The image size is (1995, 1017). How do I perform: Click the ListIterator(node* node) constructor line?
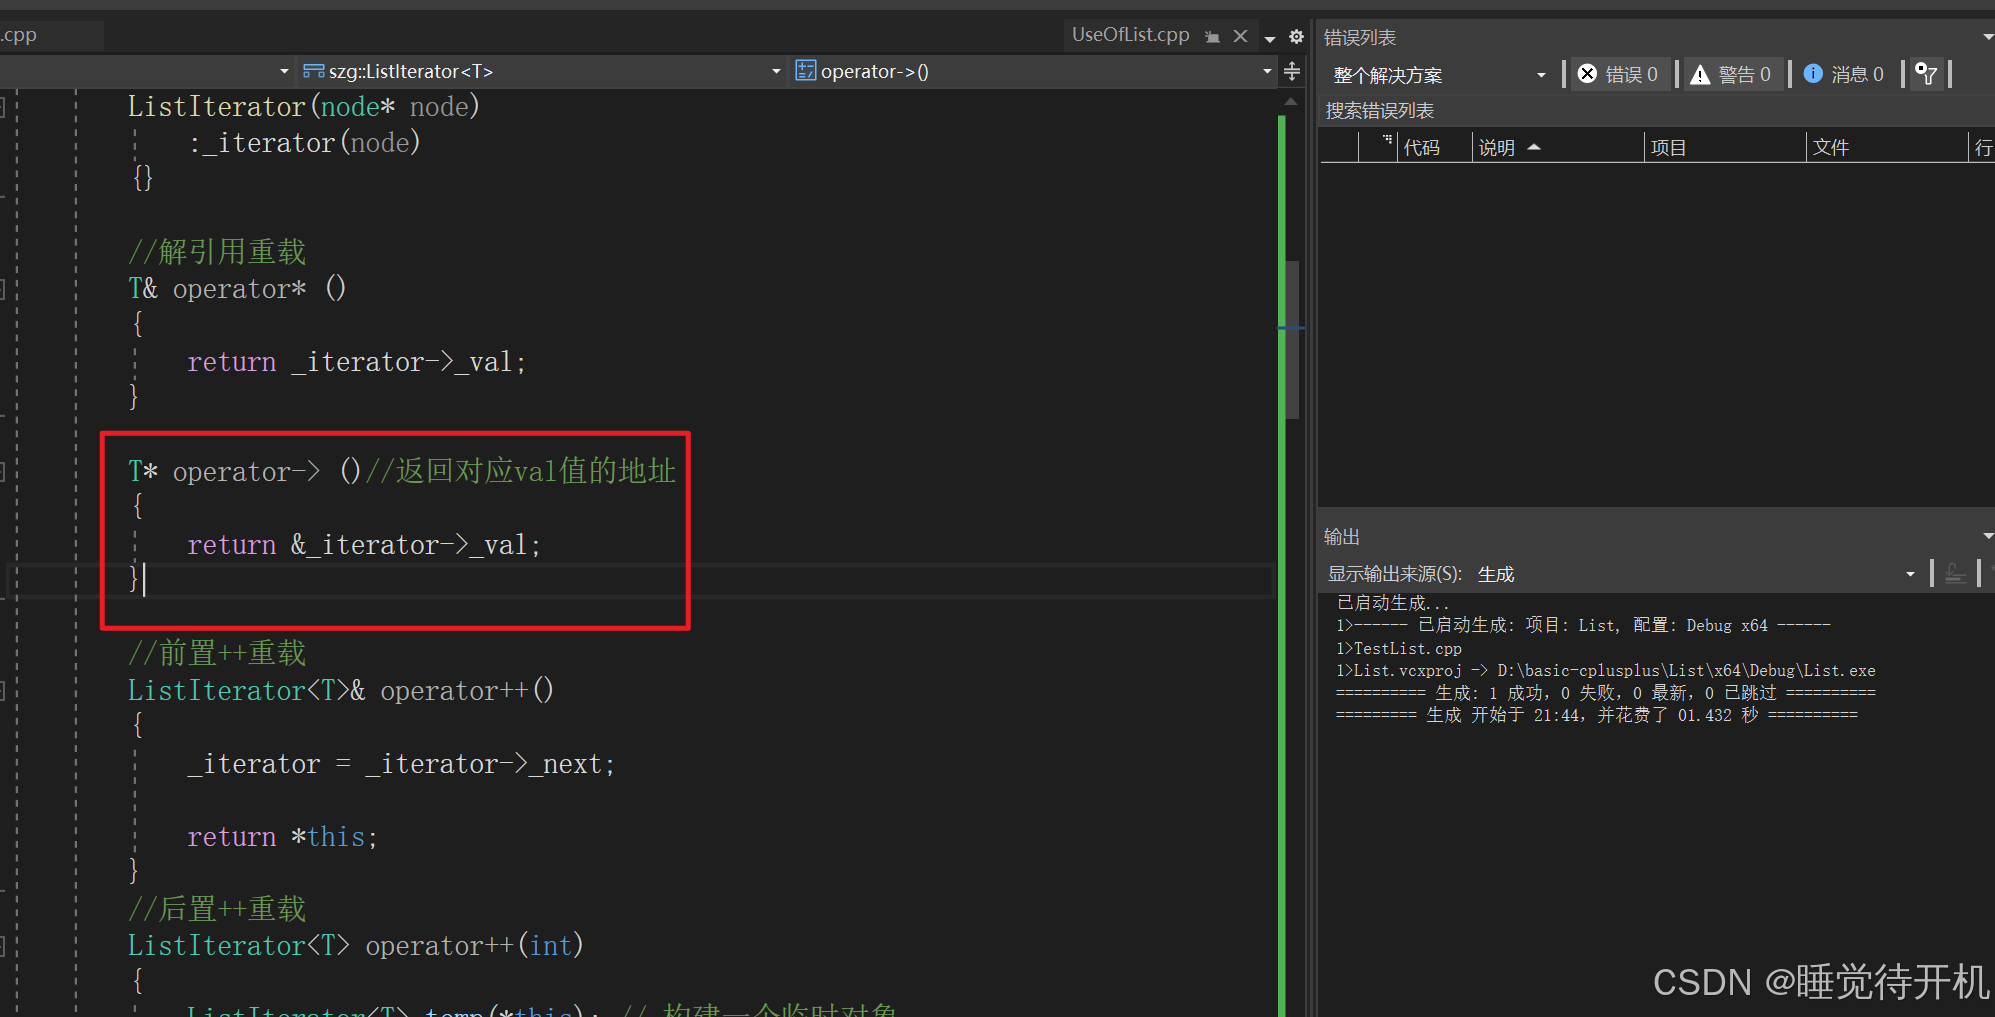[304, 106]
